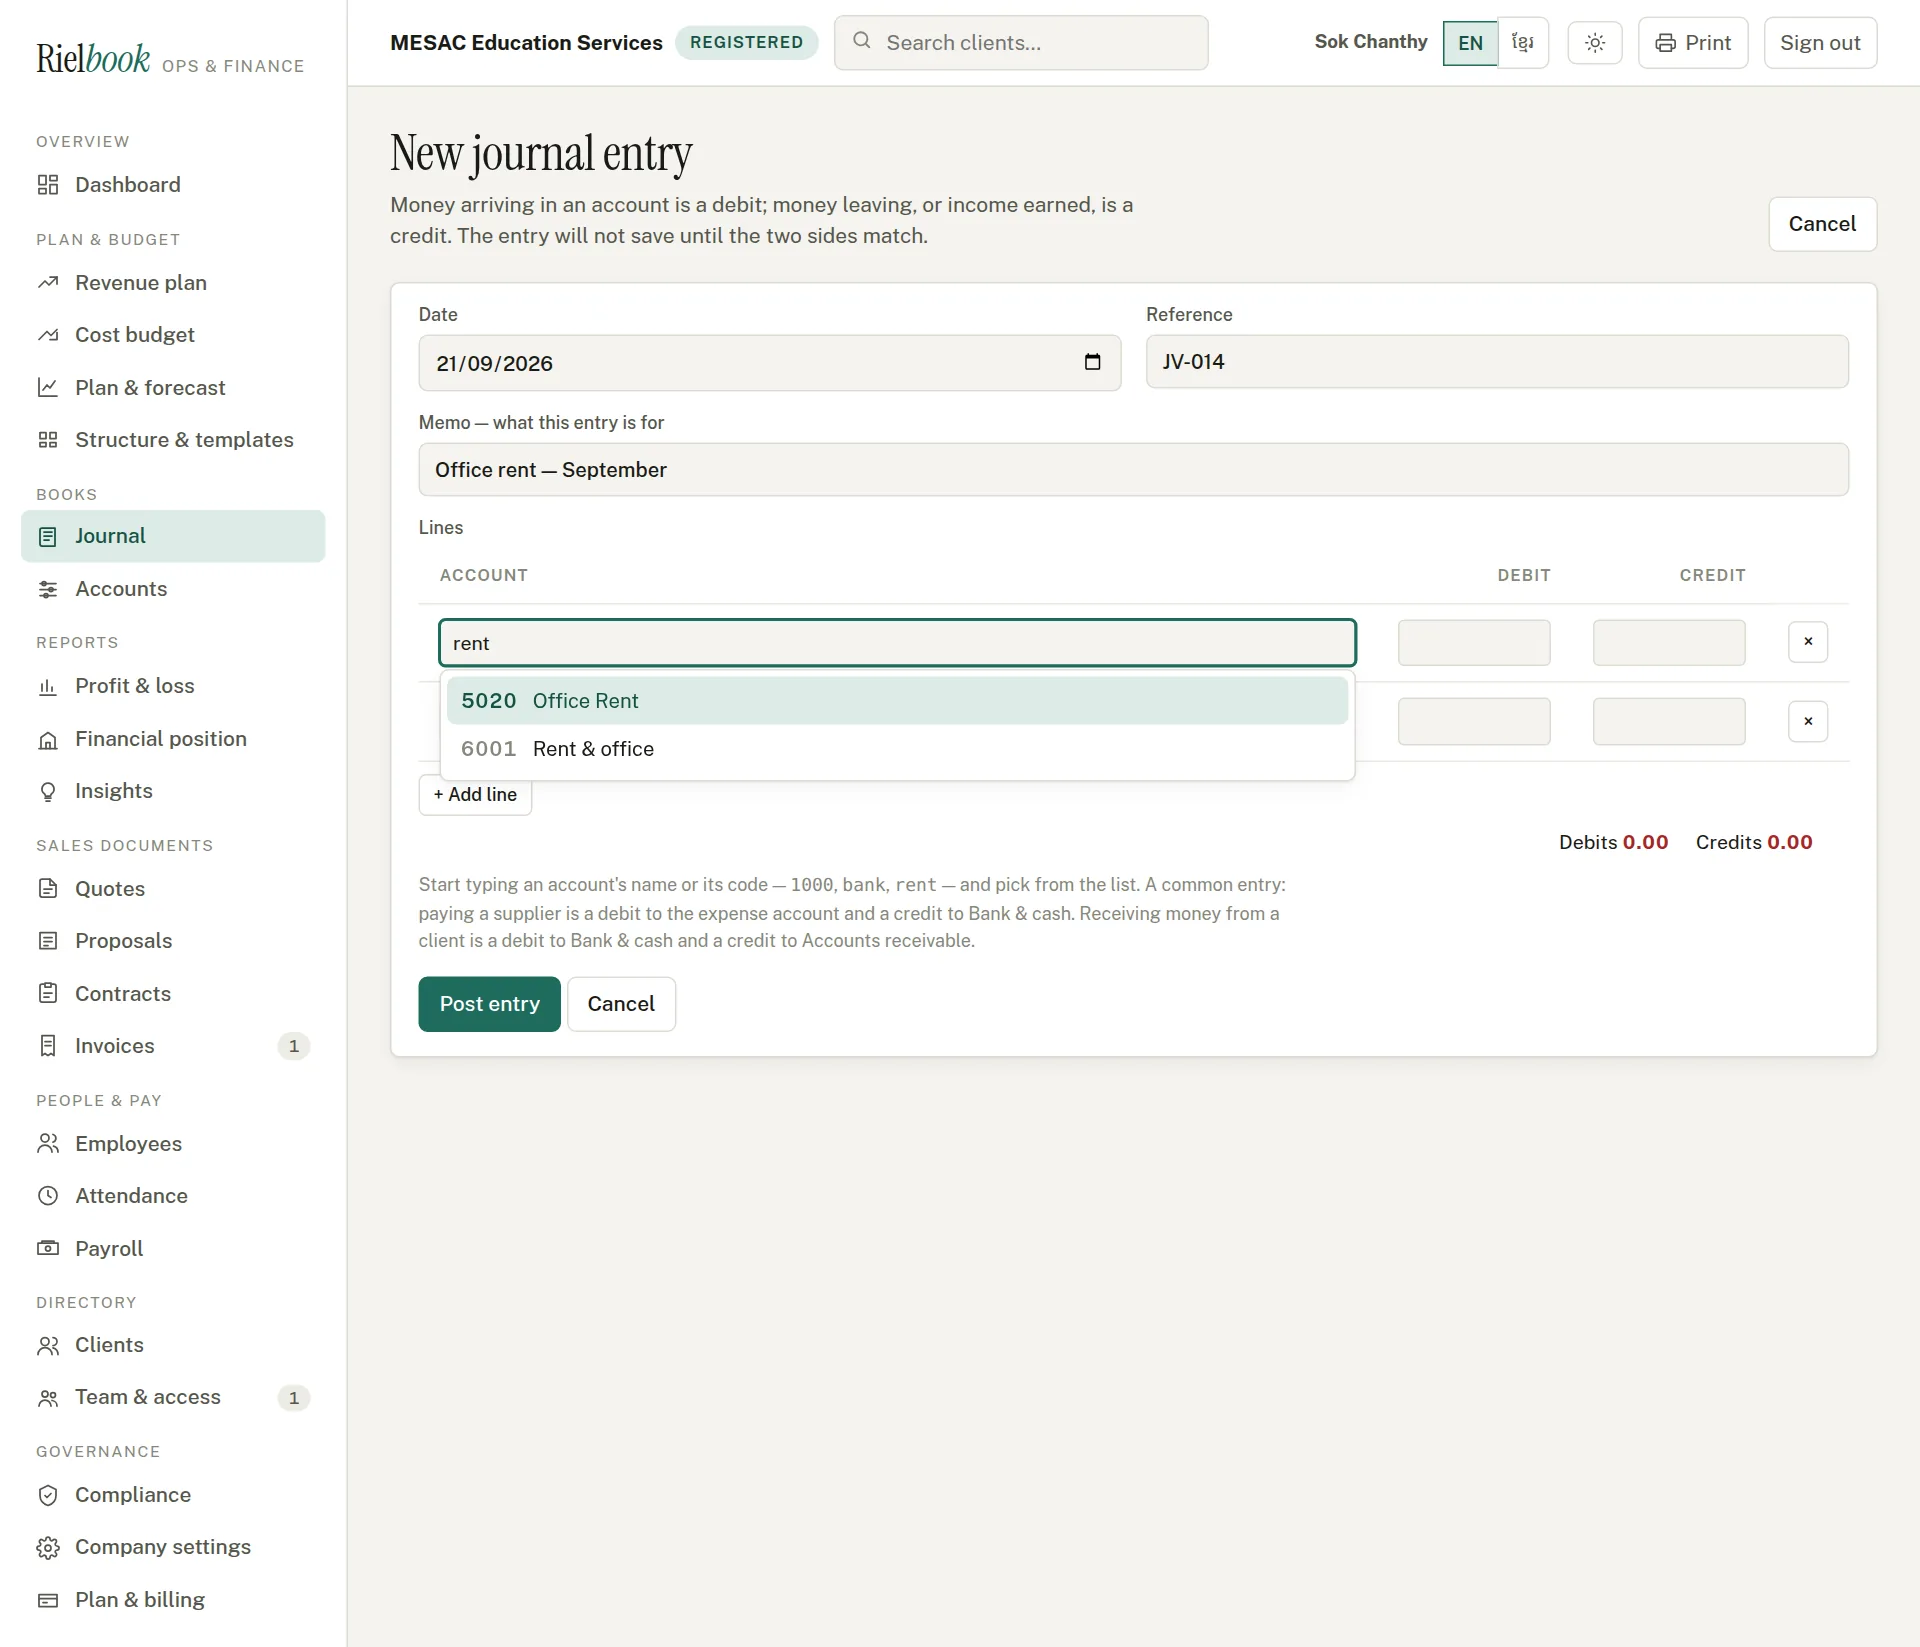Click the Memo field
Image resolution: width=1920 pixels, height=1647 pixels.
tap(1133, 470)
